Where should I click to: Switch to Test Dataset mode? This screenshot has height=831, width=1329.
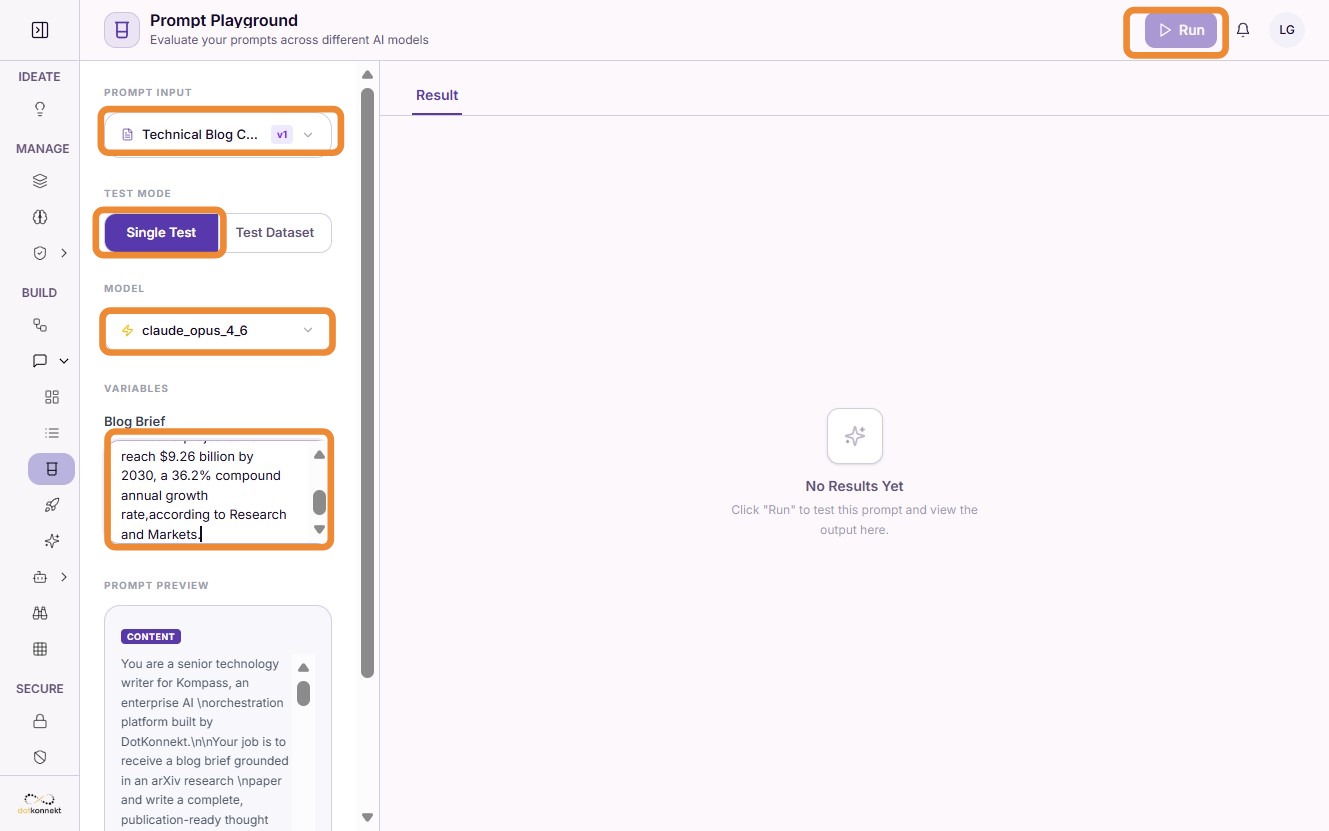(275, 232)
